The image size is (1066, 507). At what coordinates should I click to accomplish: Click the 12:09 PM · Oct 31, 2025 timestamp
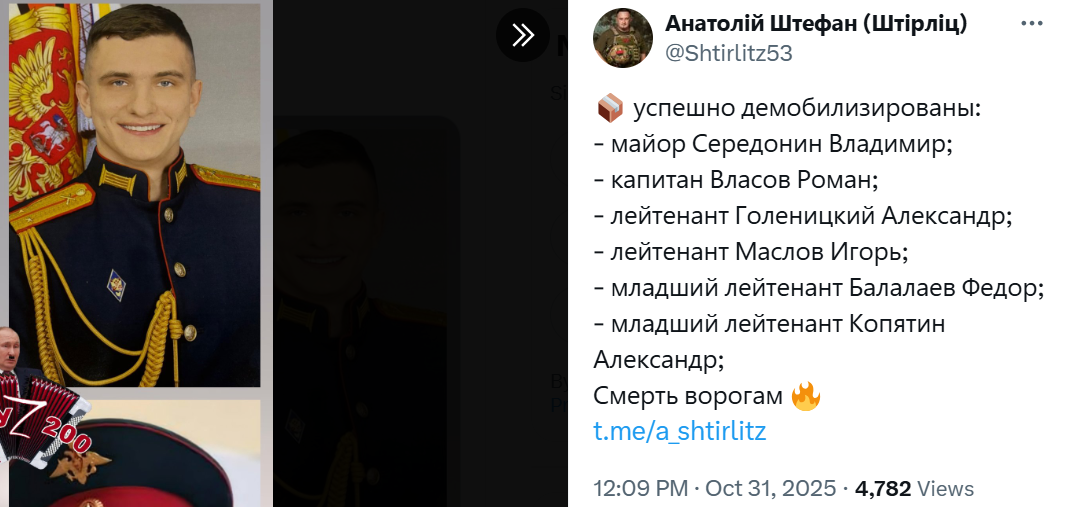pos(714,489)
